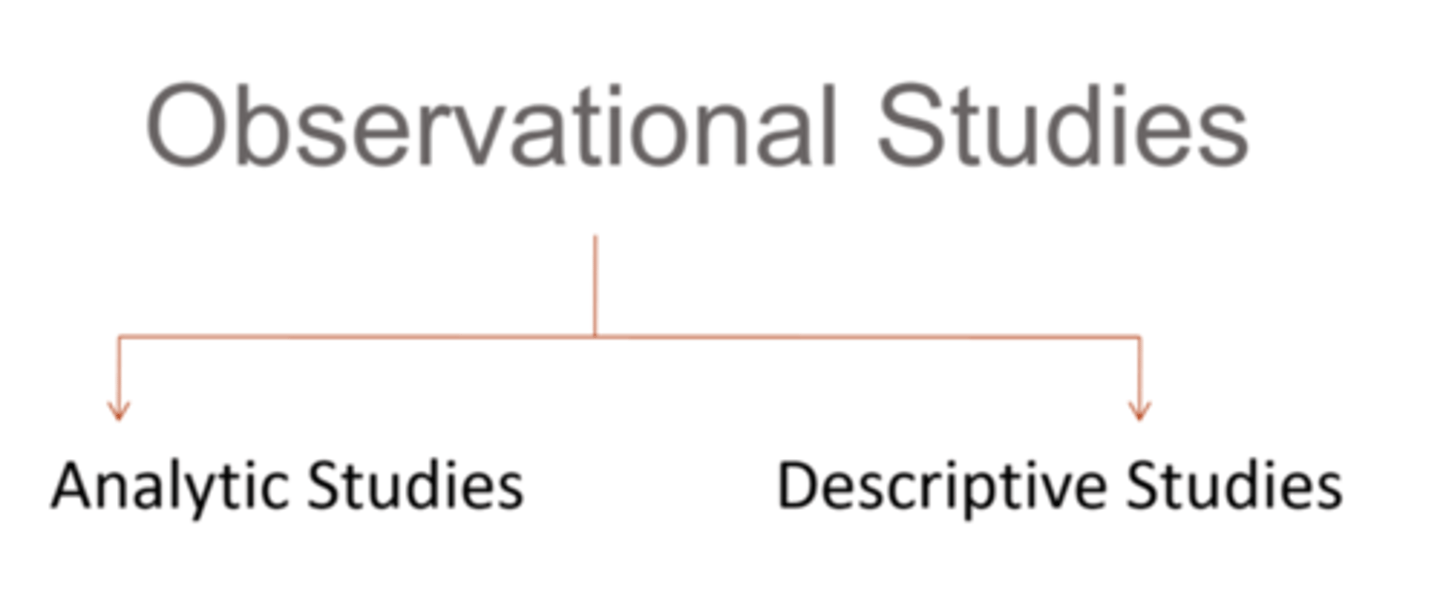
Task: Click the word "Analytic"
Action: (168, 487)
